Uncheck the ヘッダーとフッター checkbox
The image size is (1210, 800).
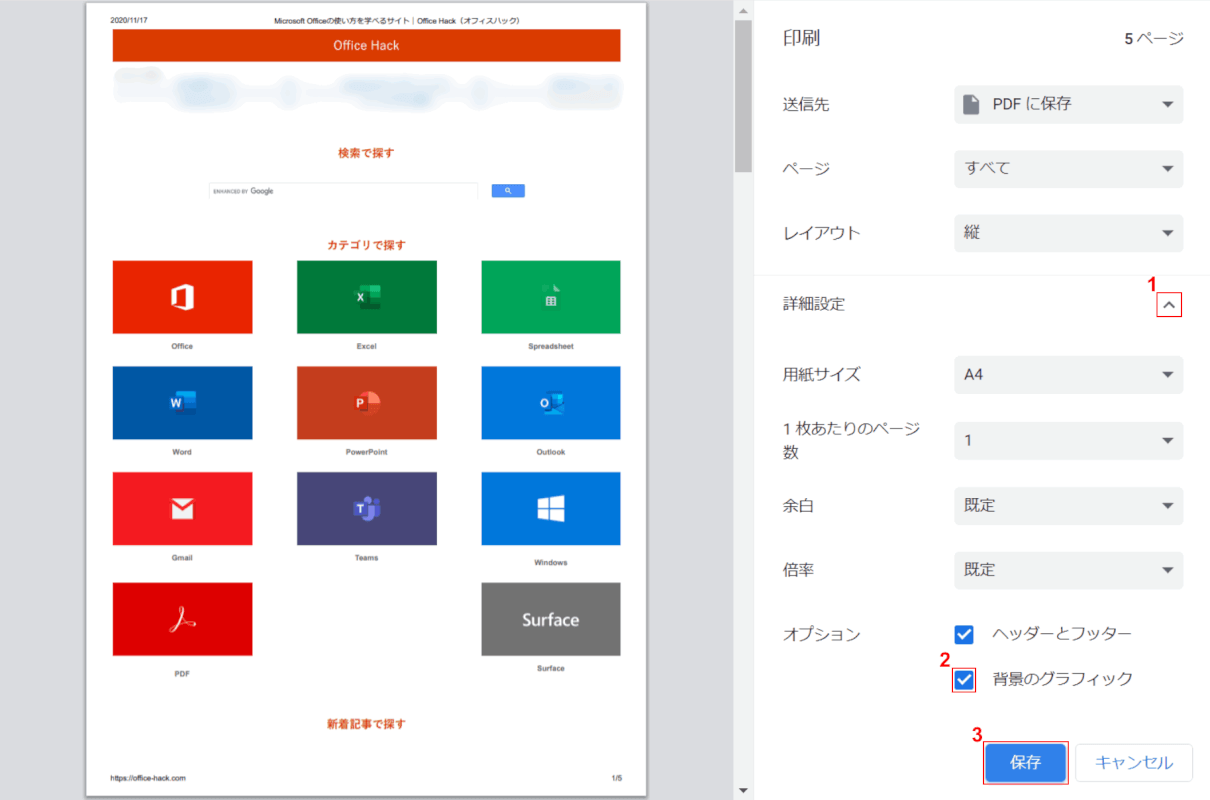point(964,634)
